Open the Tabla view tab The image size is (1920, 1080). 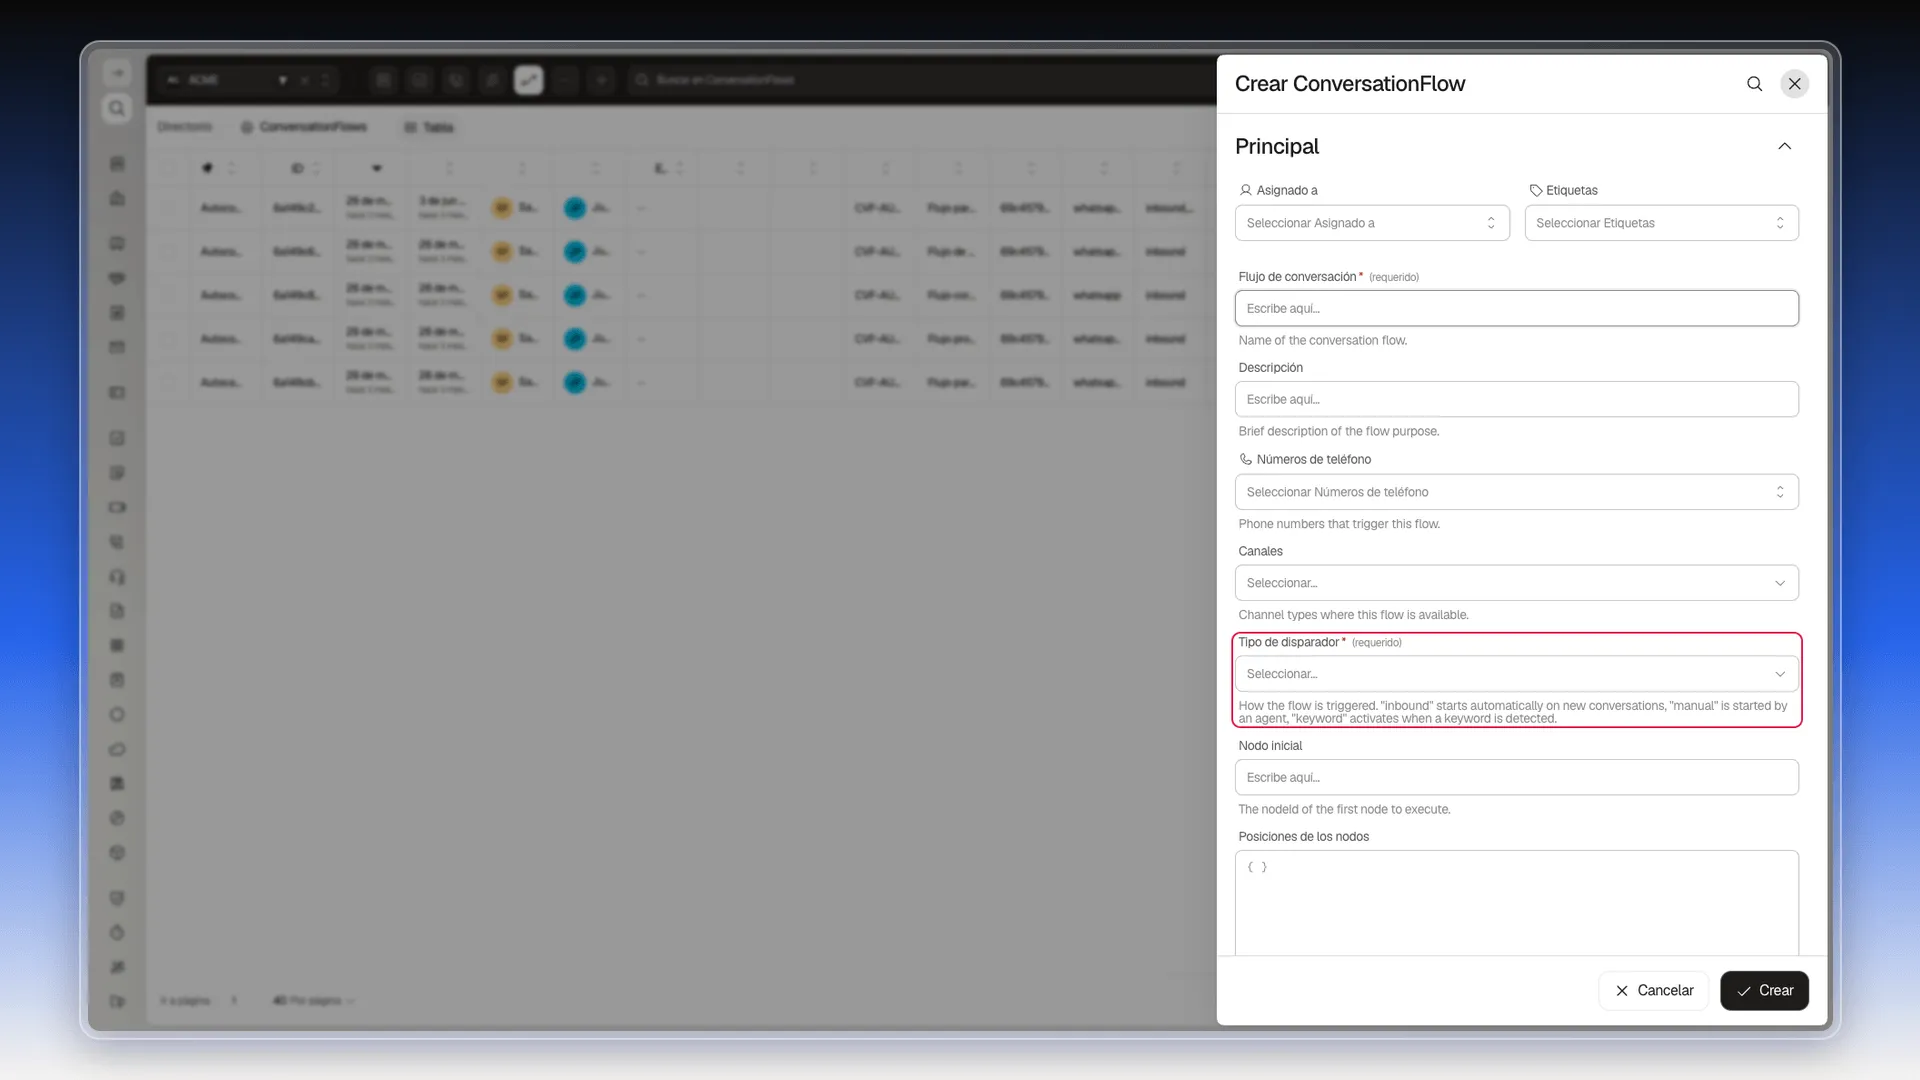[x=429, y=127]
